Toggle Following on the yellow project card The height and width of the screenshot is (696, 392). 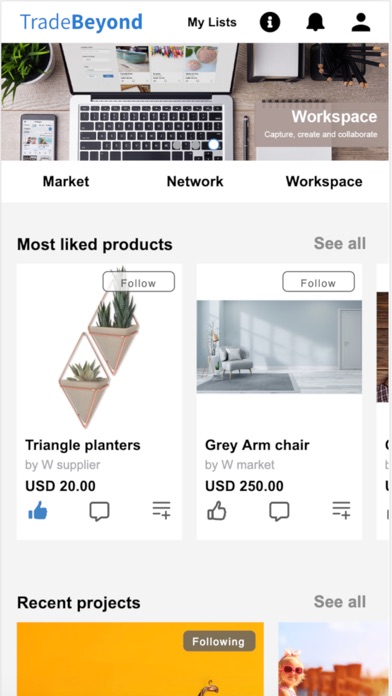[x=219, y=641]
